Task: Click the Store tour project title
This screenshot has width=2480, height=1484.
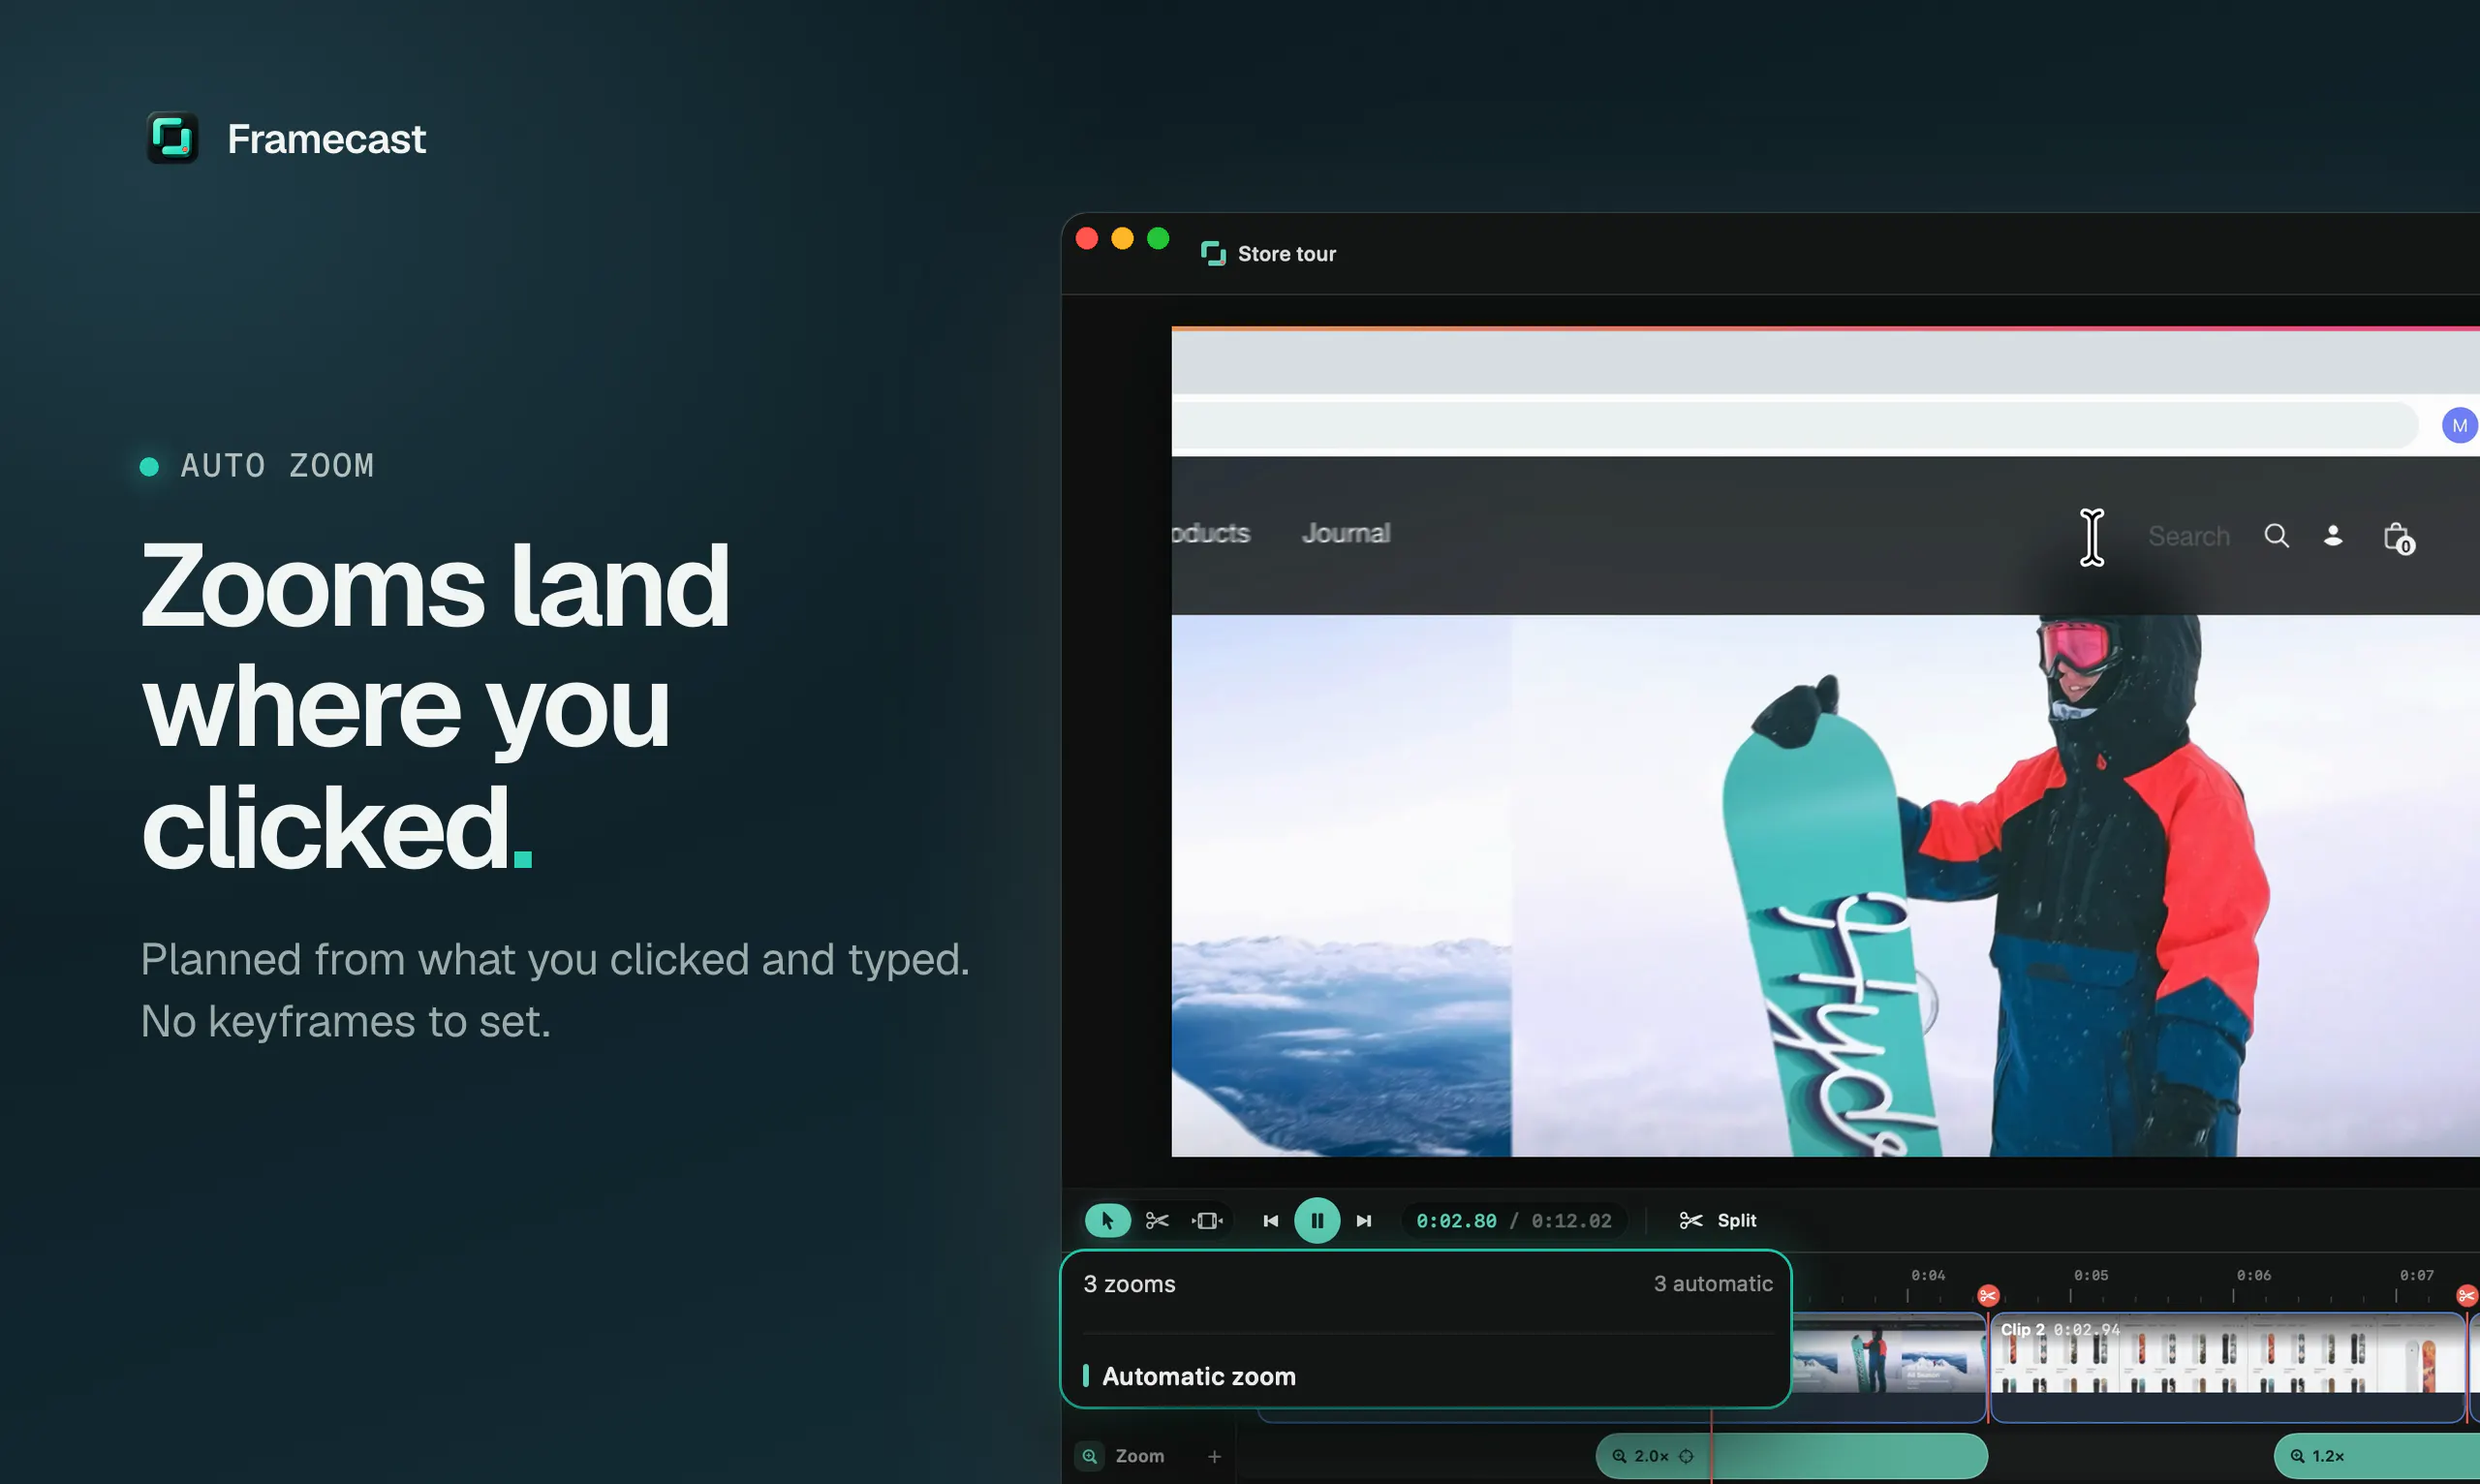Action: [1286, 254]
